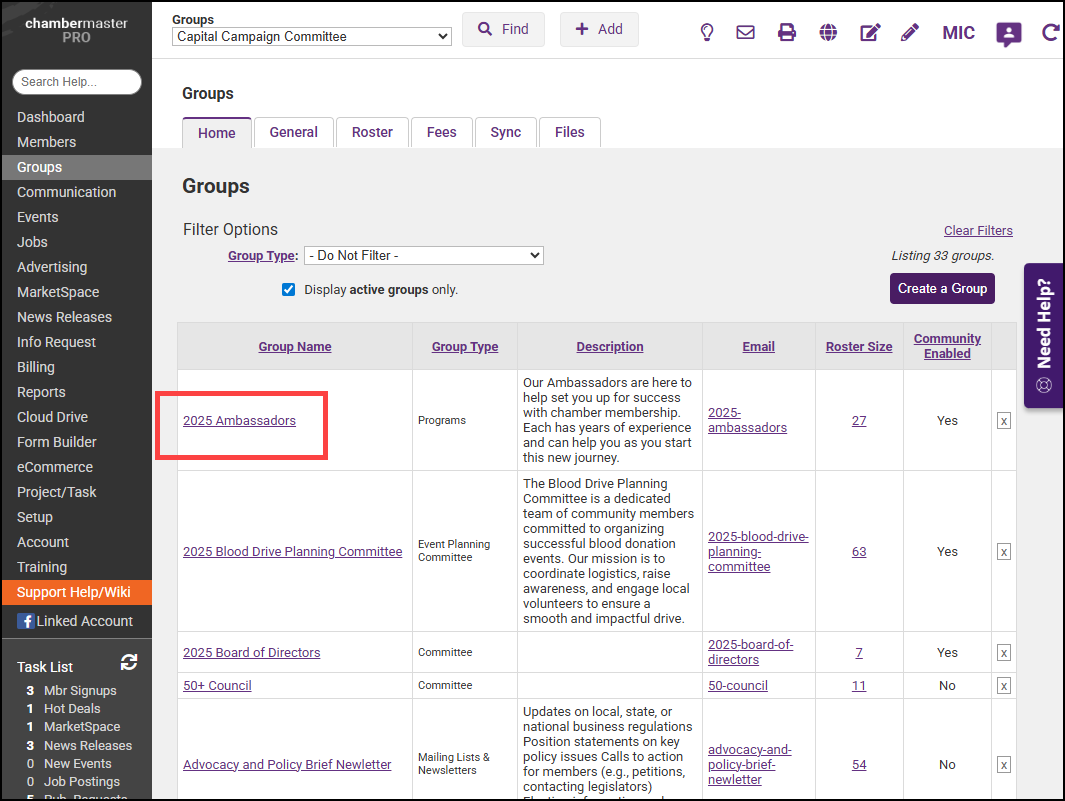
Task: Sort table by Roster Size column
Action: click(x=858, y=347)
